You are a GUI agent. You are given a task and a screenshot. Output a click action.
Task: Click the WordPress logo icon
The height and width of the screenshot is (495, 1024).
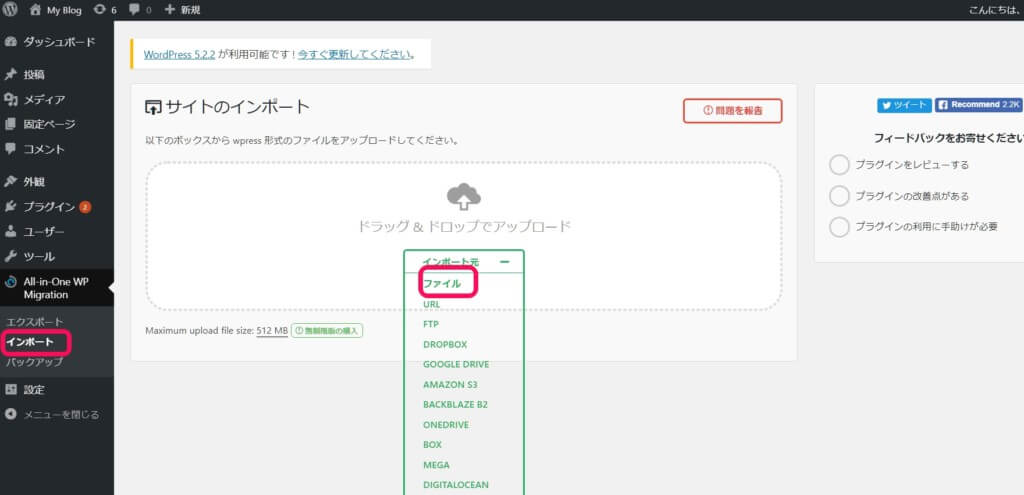[x=11, y=10]
